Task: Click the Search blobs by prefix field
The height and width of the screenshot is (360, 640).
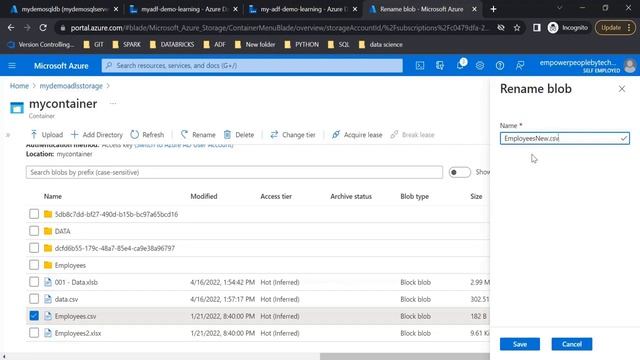Action: click(234, 172)
